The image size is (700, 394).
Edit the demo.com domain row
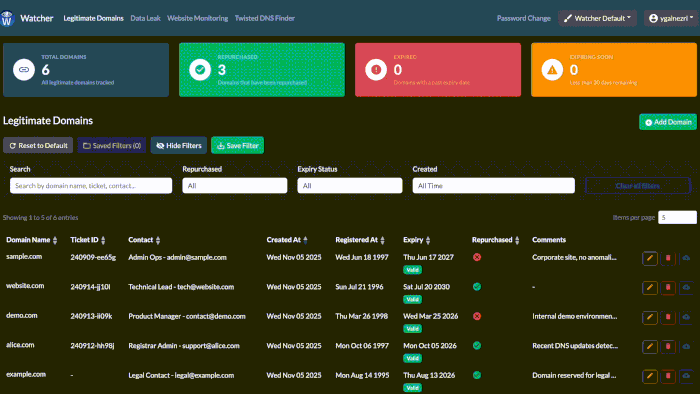650,317
